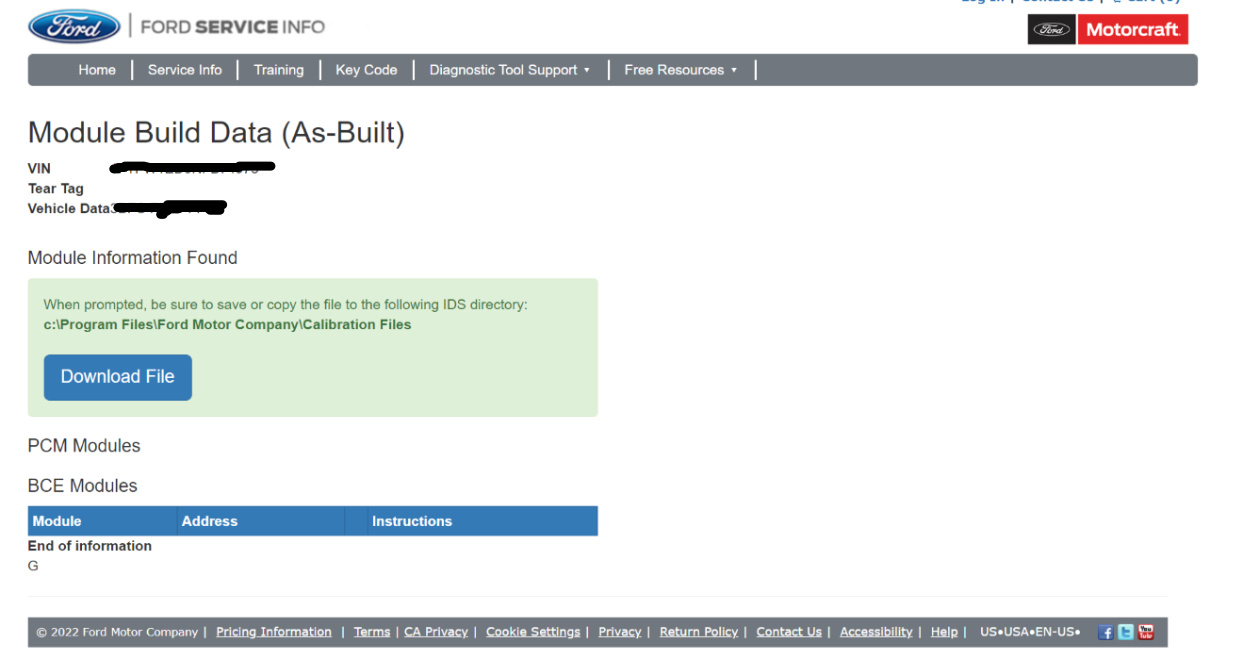Open the Facebook icon in footer
The width and height of the screenshot is (1237, 653).
point(1105,632)
